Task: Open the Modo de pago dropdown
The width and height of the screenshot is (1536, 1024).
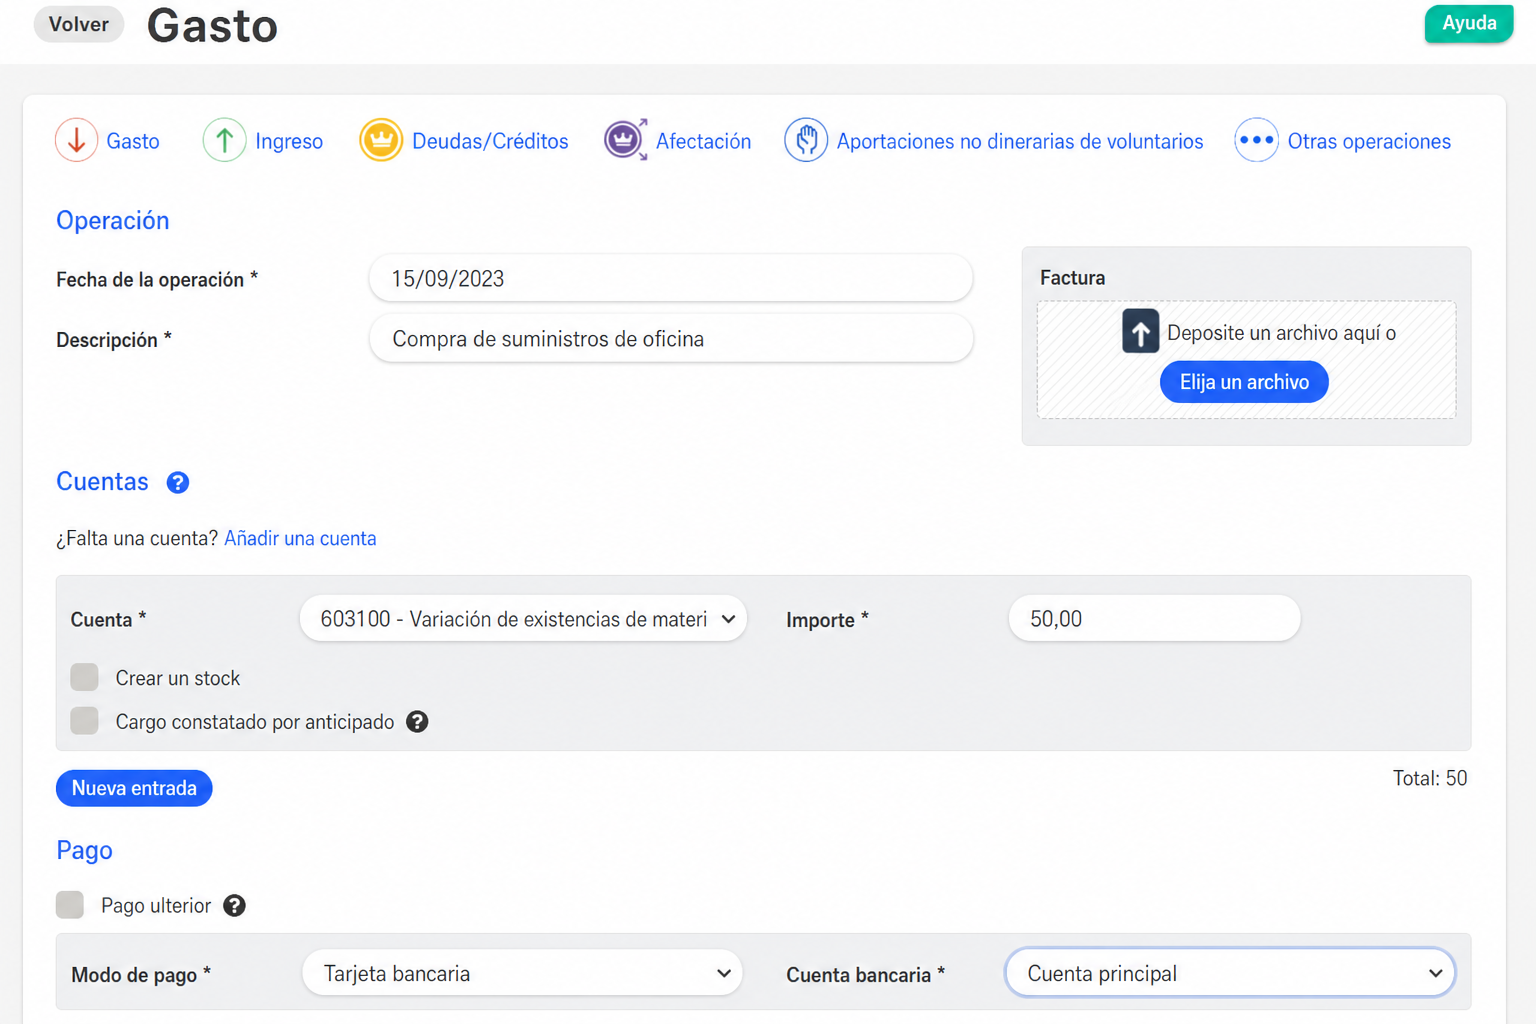Action: click(x=522, y=973)
